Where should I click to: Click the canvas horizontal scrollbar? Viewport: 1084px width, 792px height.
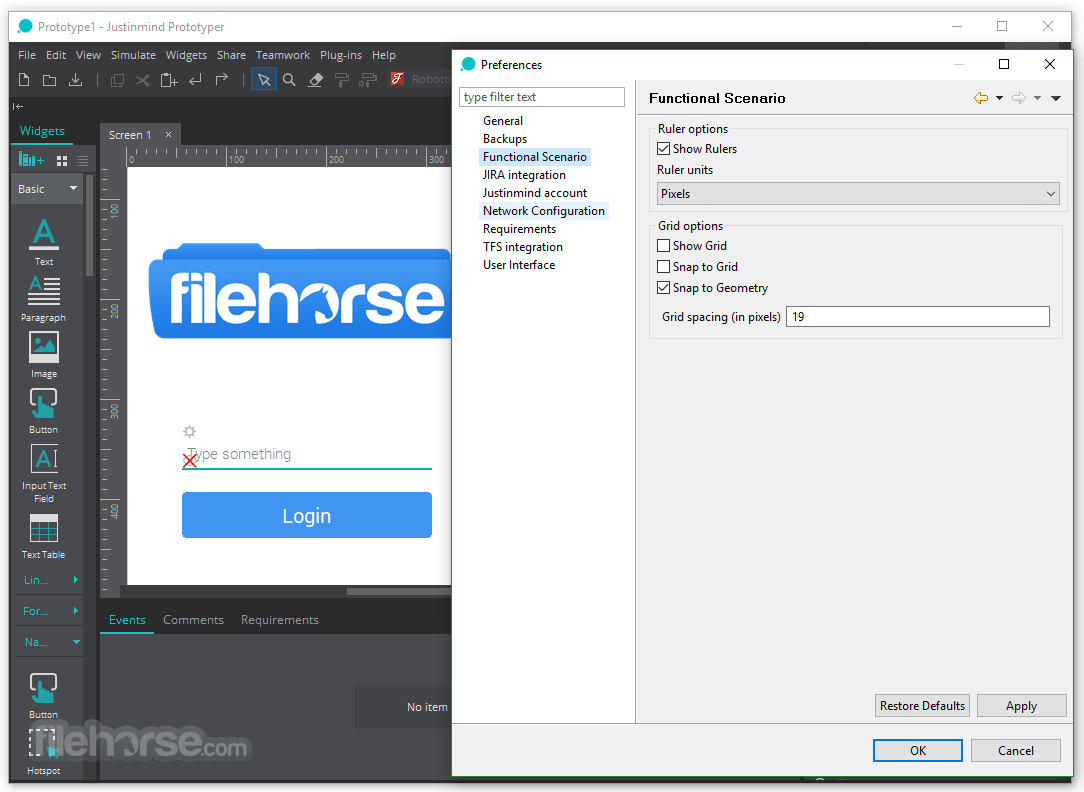tap(399, 591)
